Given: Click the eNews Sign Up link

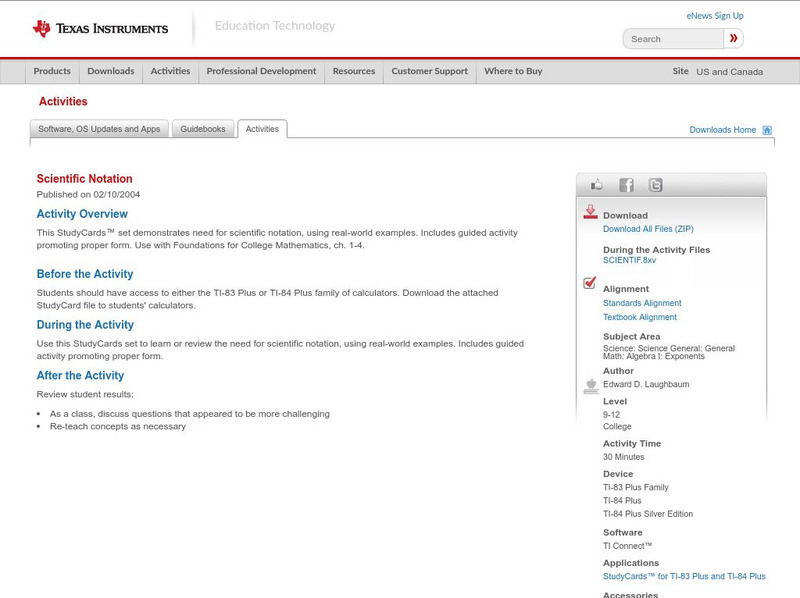Looking at the screenshot, I should click(714, 16).
